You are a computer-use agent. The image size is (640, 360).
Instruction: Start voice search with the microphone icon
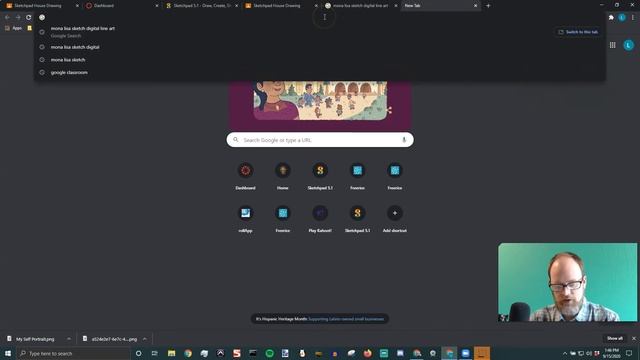click(404, 140)
